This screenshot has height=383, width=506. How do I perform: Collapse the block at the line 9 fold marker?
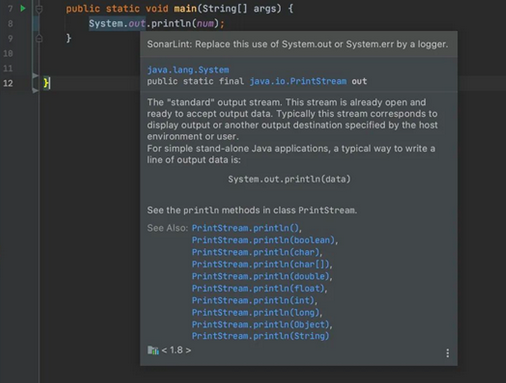(39, 39)
